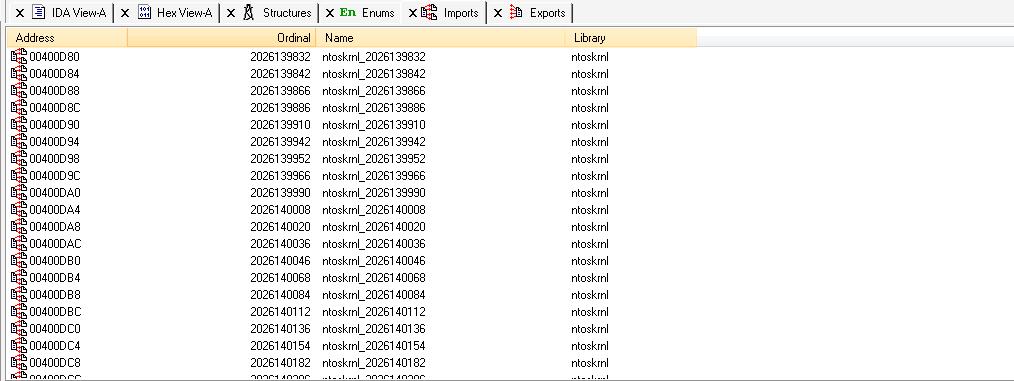Click import icon for address 00400D9C
Screen dimensions: 1014x381
click(19, 176)
